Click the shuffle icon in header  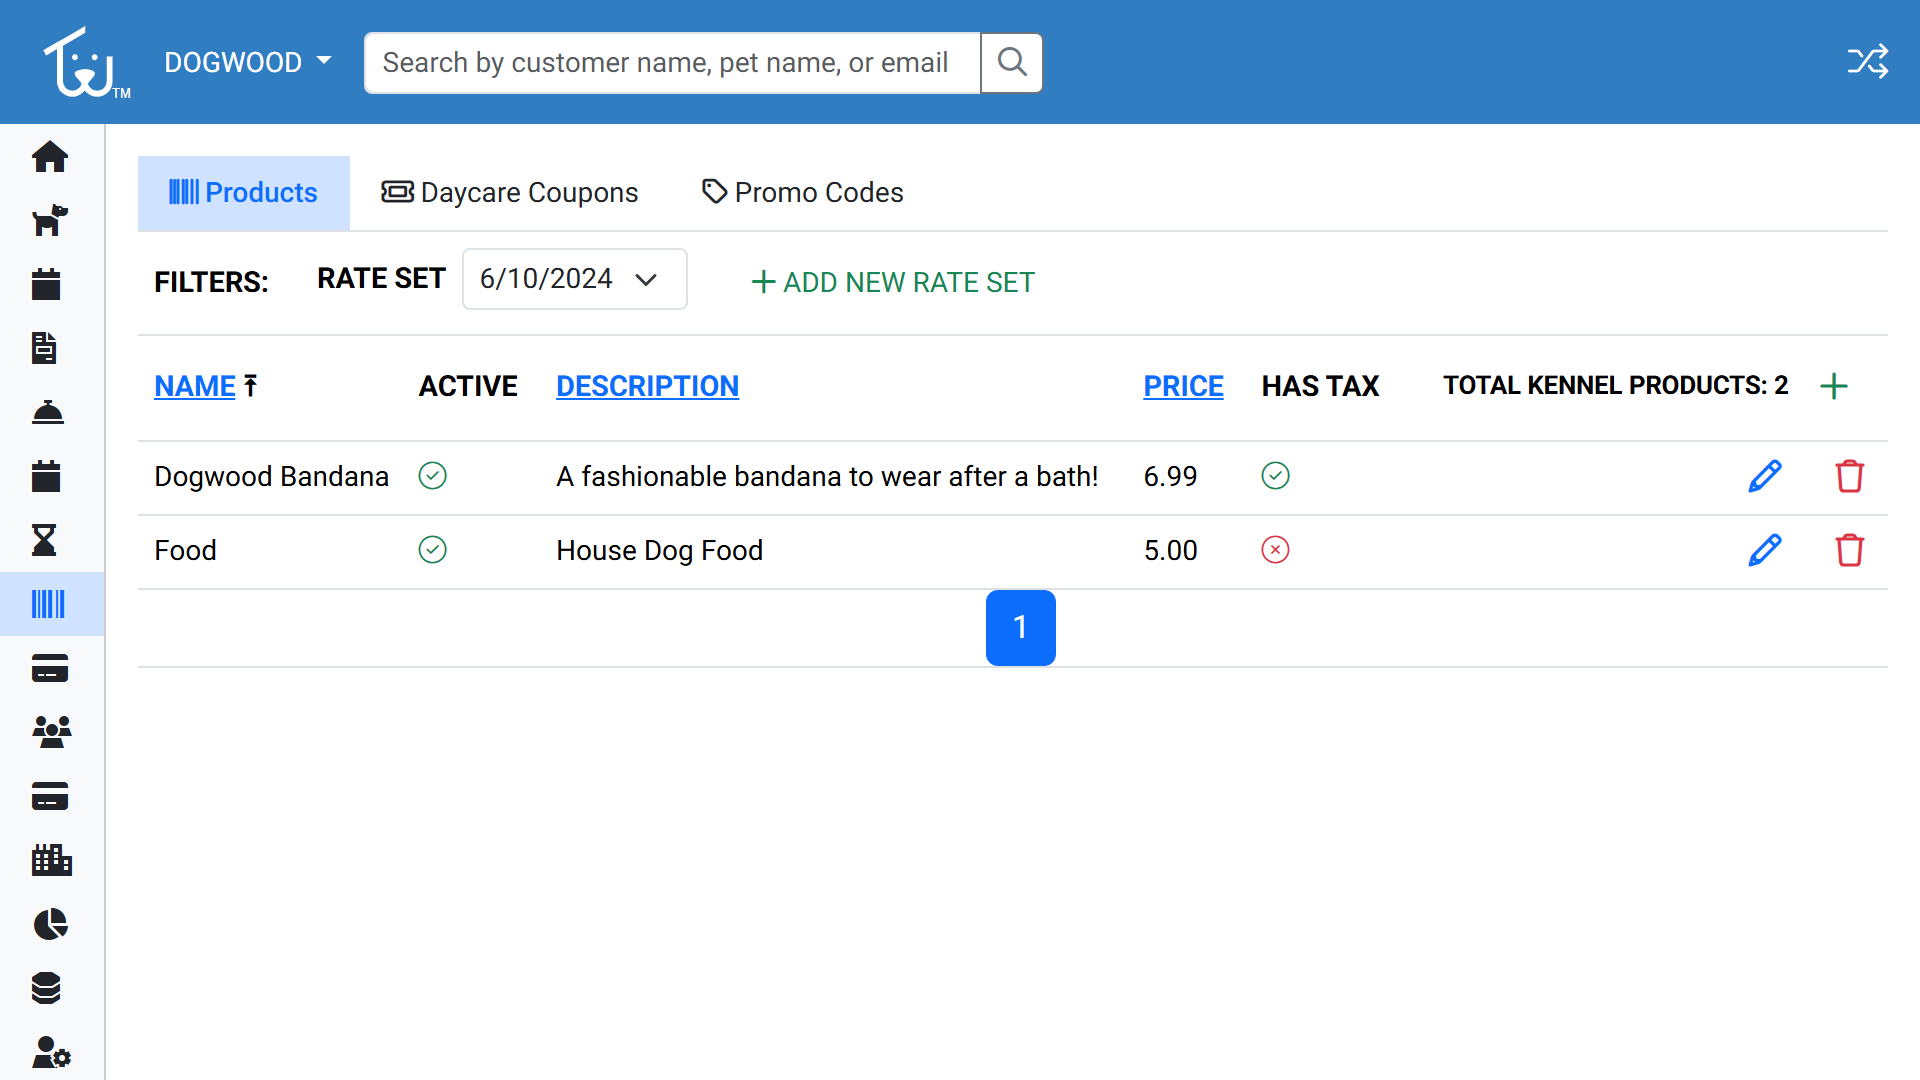click(x=1867, y=62)
